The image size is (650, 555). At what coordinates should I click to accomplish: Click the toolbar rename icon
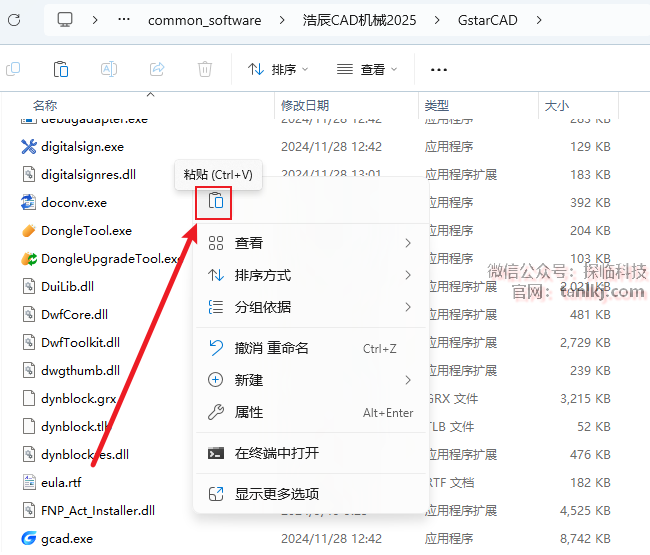click(109, 69)
